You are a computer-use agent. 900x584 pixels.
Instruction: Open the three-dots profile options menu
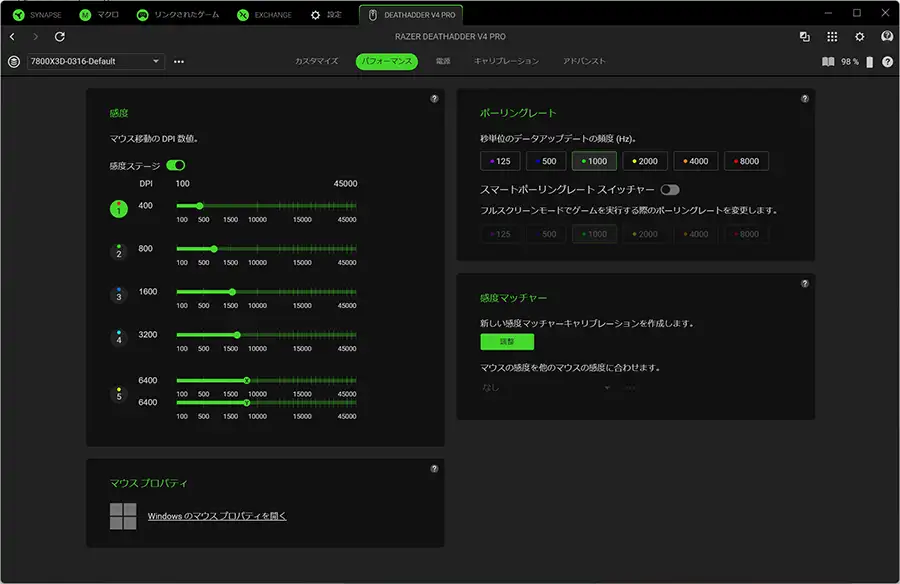point(179,61)
